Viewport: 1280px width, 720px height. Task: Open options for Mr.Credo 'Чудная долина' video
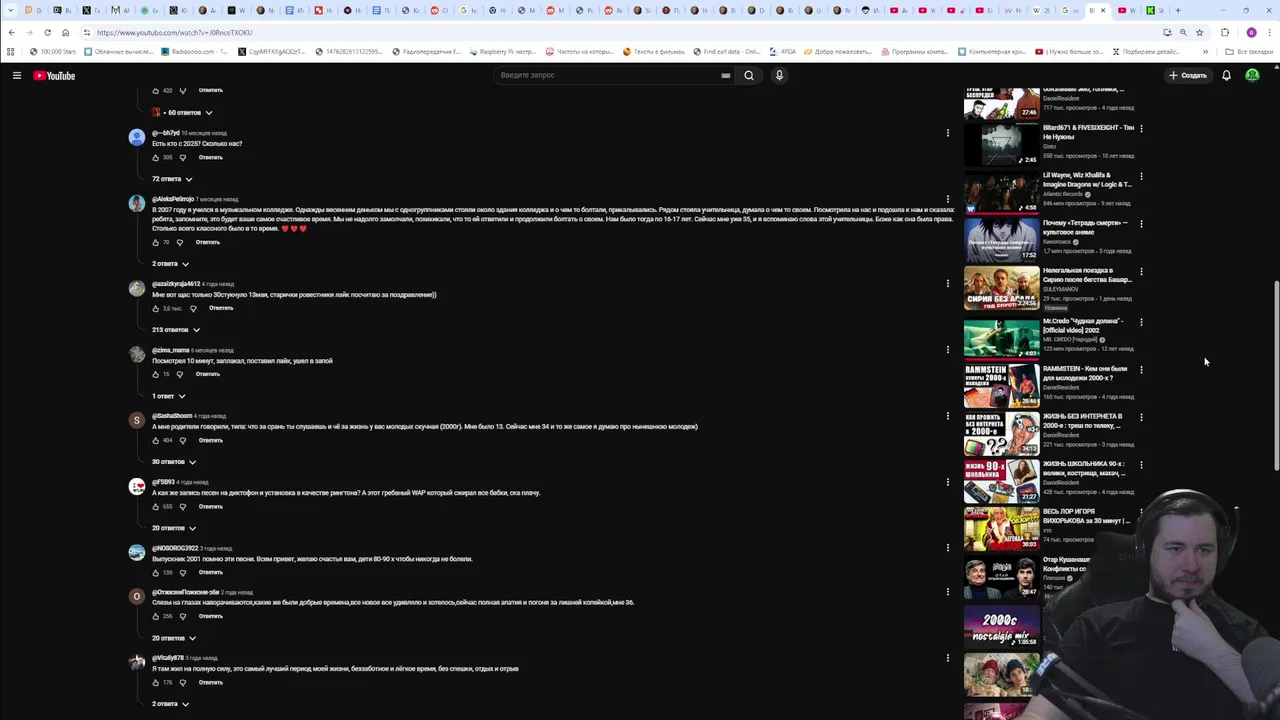click(1141, 322)
